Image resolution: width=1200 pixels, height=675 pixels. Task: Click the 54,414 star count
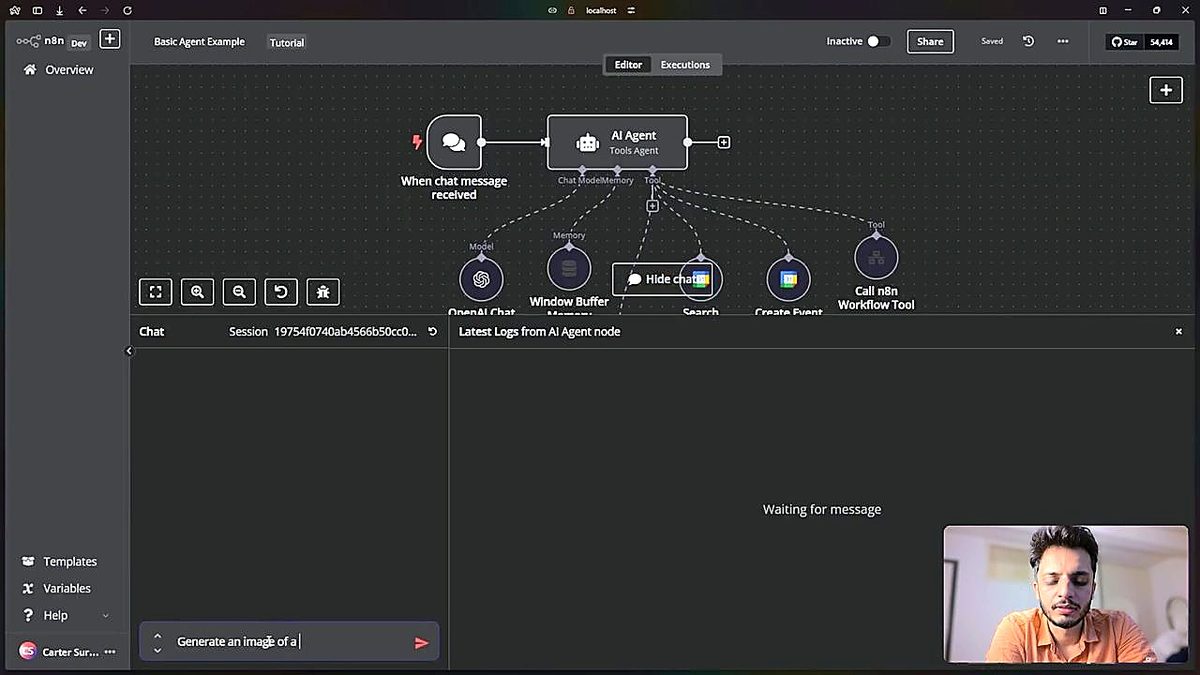click(1161, 42)
